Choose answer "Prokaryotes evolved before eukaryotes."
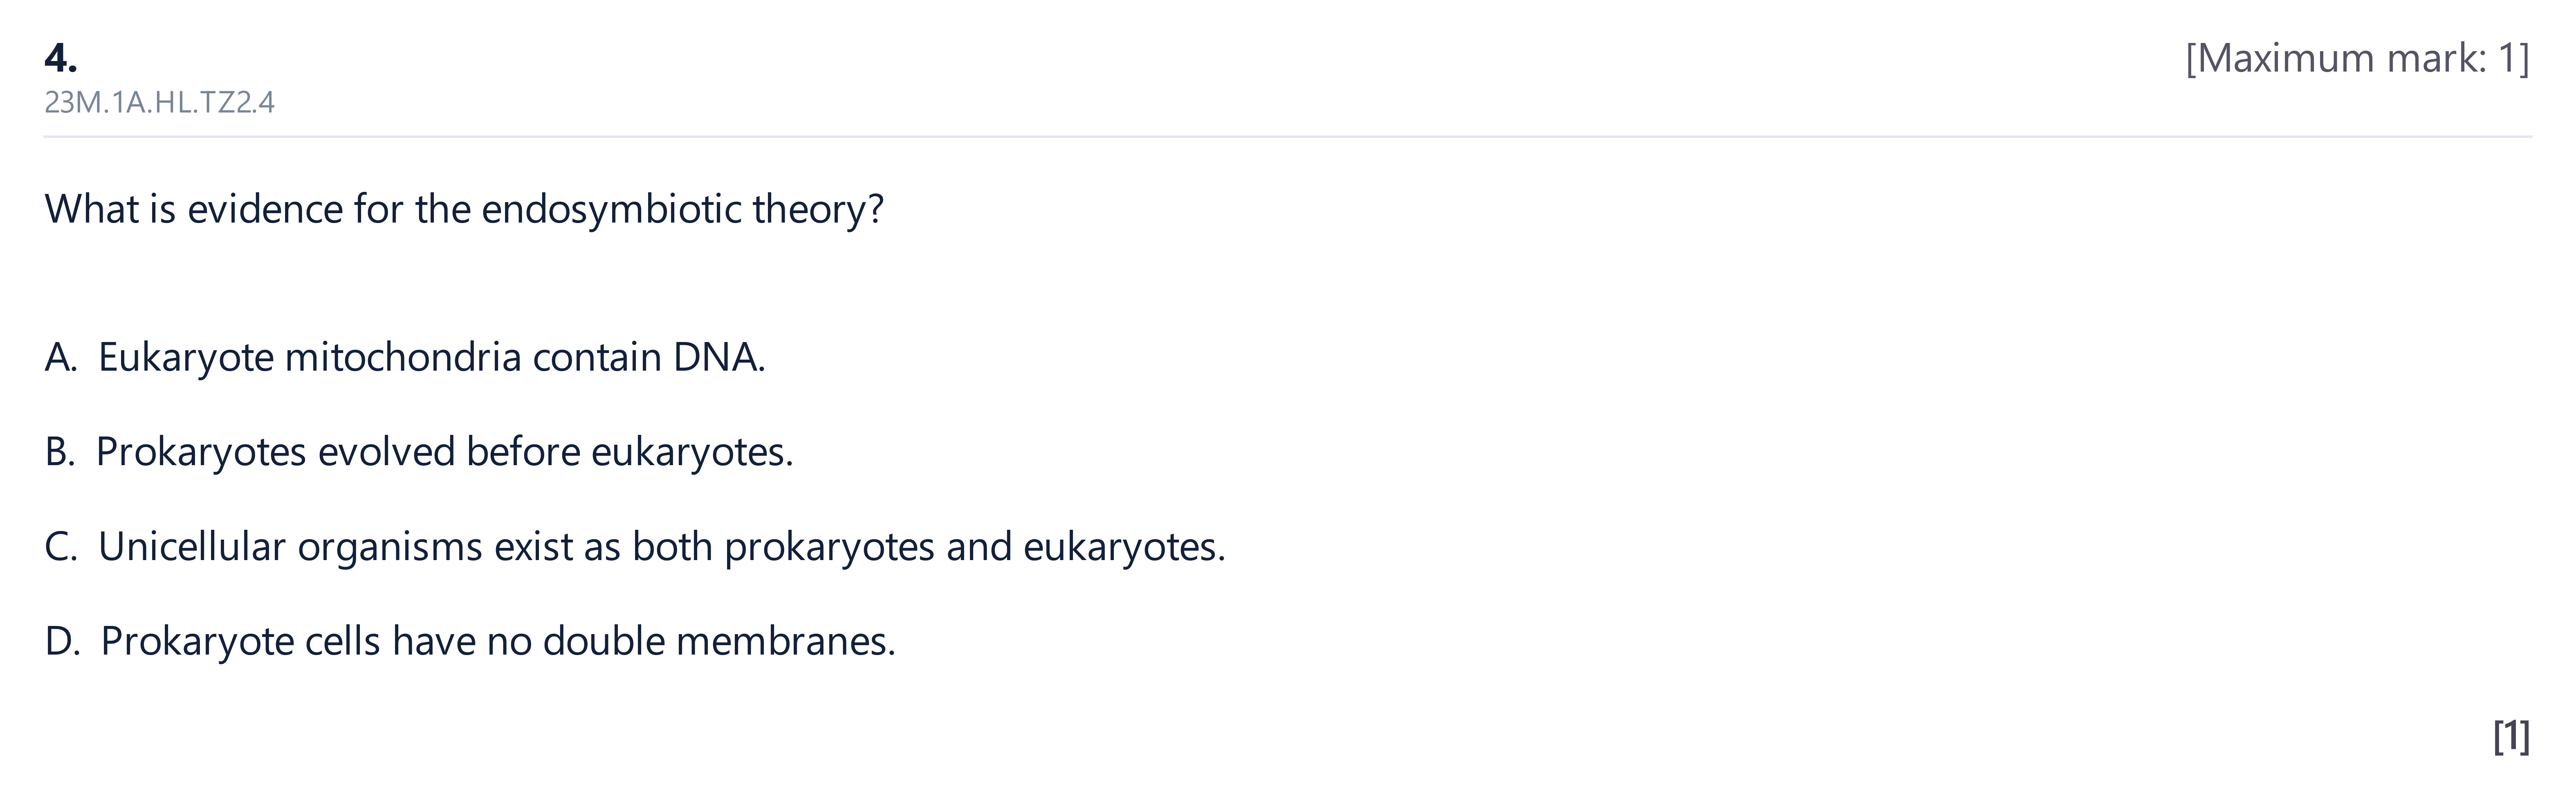 coord(444,452)
